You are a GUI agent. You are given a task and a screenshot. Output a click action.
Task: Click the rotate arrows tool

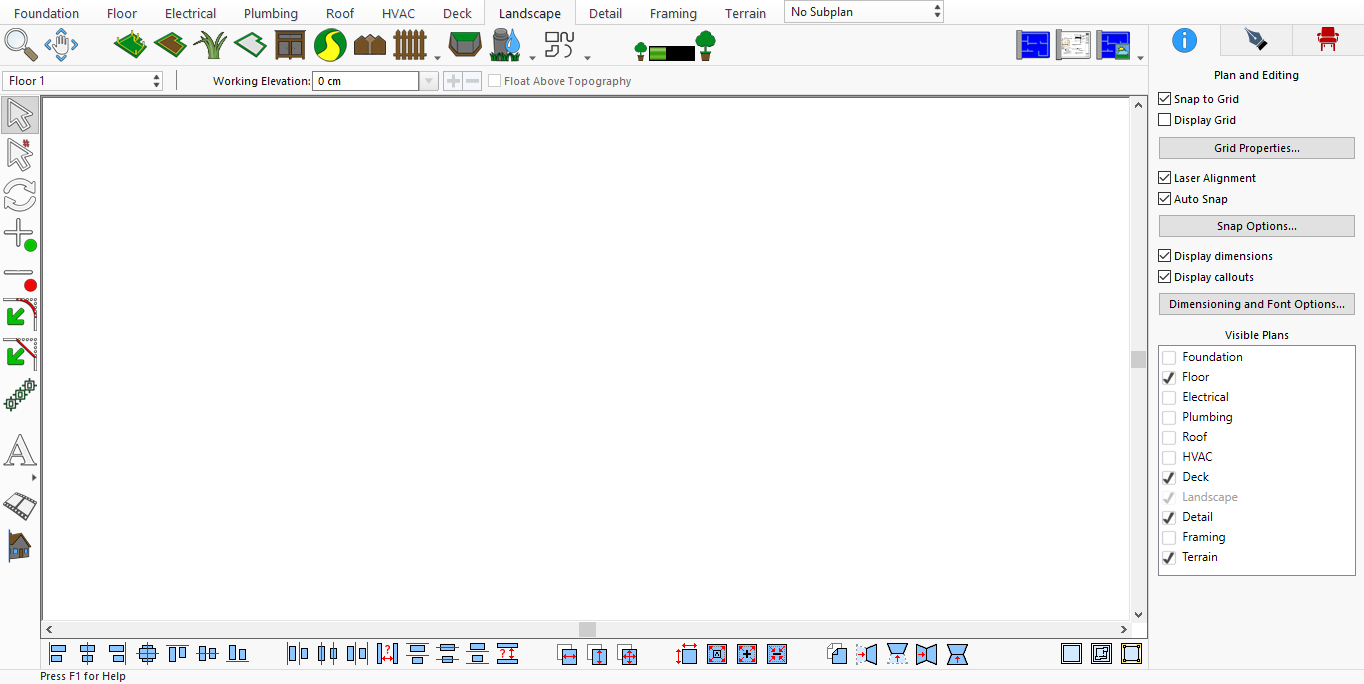click(x=20, y=194)
